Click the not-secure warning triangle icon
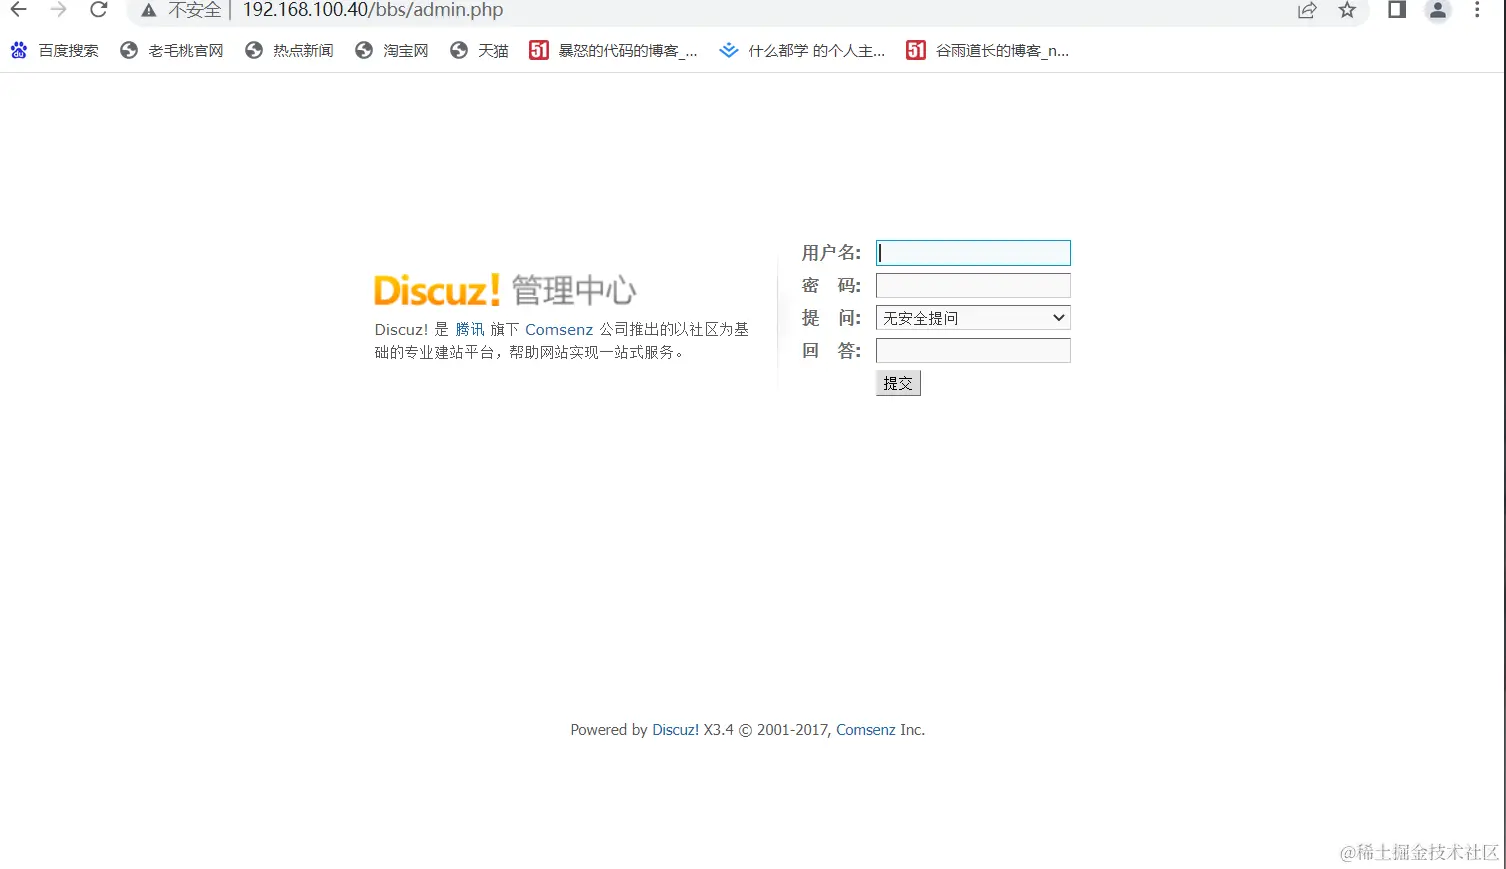The image size is (1506, 869). pyautogui.click(x=149, y=11)
